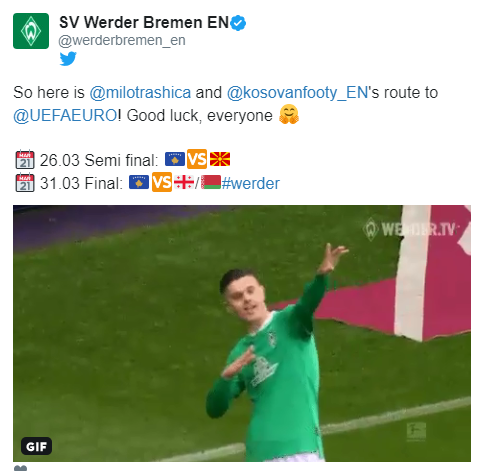Click the hugging face emoji

(x=289, y=114)
